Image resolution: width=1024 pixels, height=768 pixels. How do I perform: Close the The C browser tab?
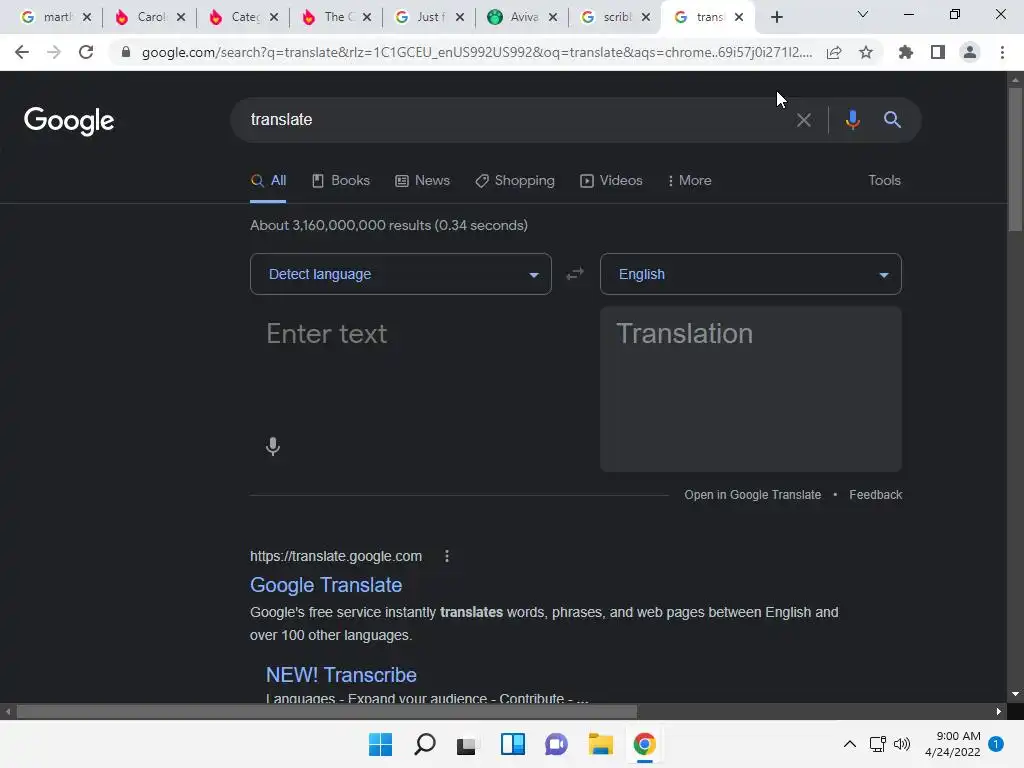pos(367,18)
